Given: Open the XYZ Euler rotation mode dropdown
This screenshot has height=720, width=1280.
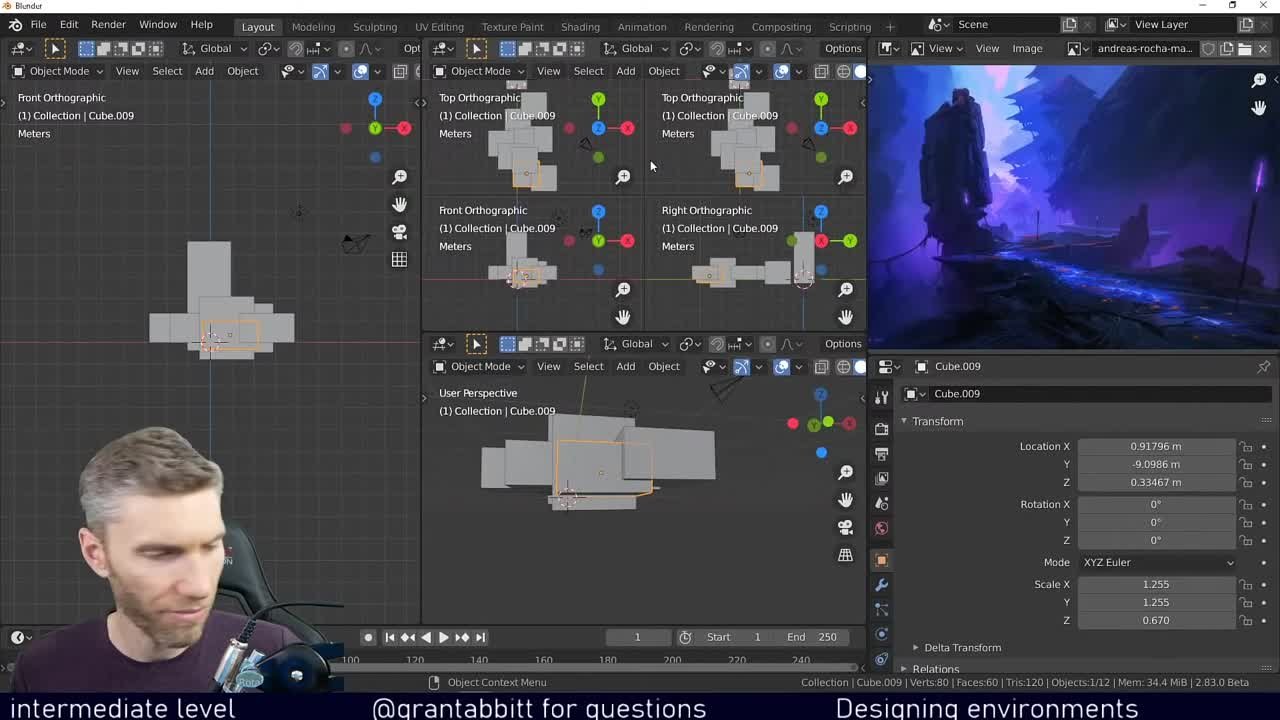Looking at the screenshot, I should pyautogui.click(x=1157, y=562).
